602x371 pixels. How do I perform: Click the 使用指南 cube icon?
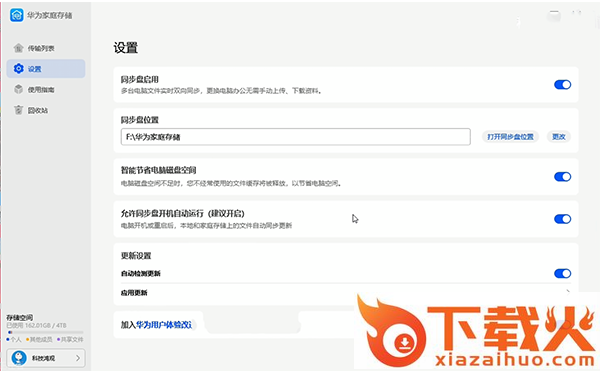point(18,89)
